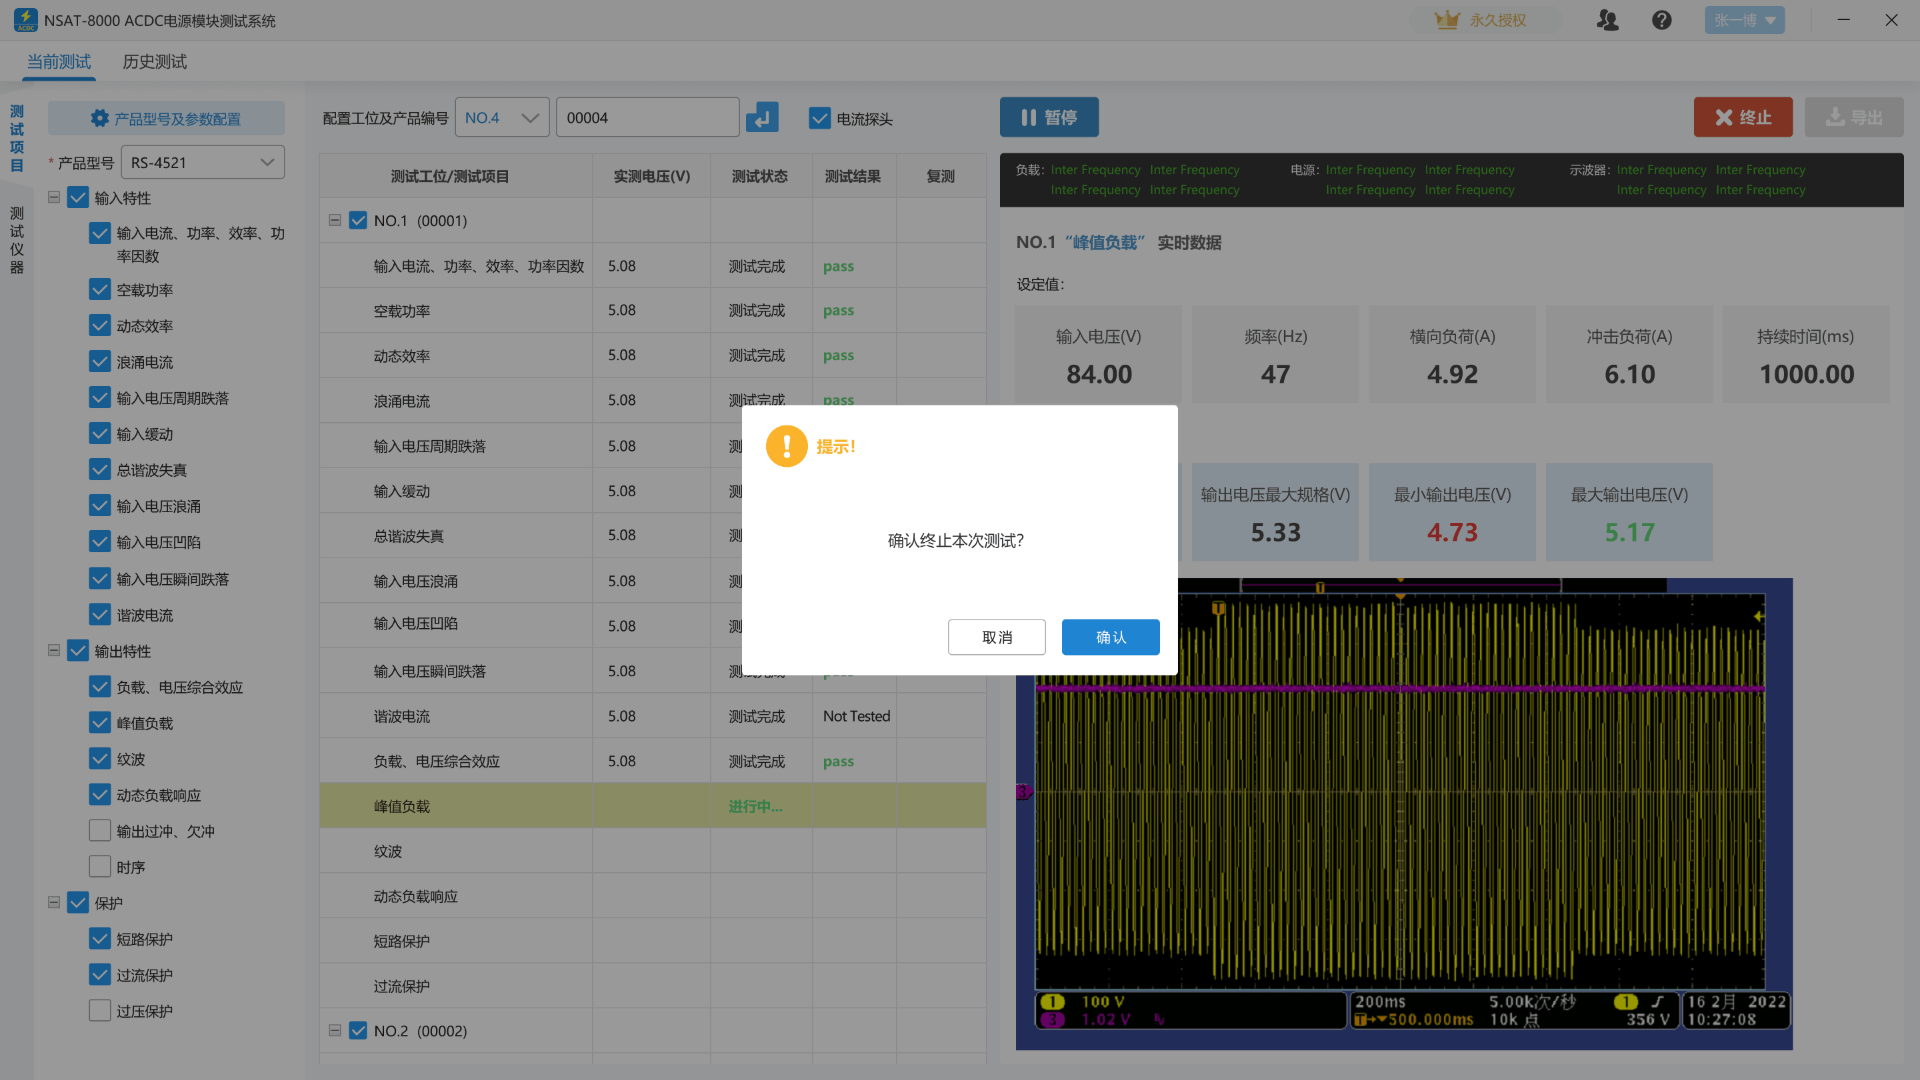Enable the 时序 checkbox
The image size is (1920, 1080).
[x=100, y=866]
